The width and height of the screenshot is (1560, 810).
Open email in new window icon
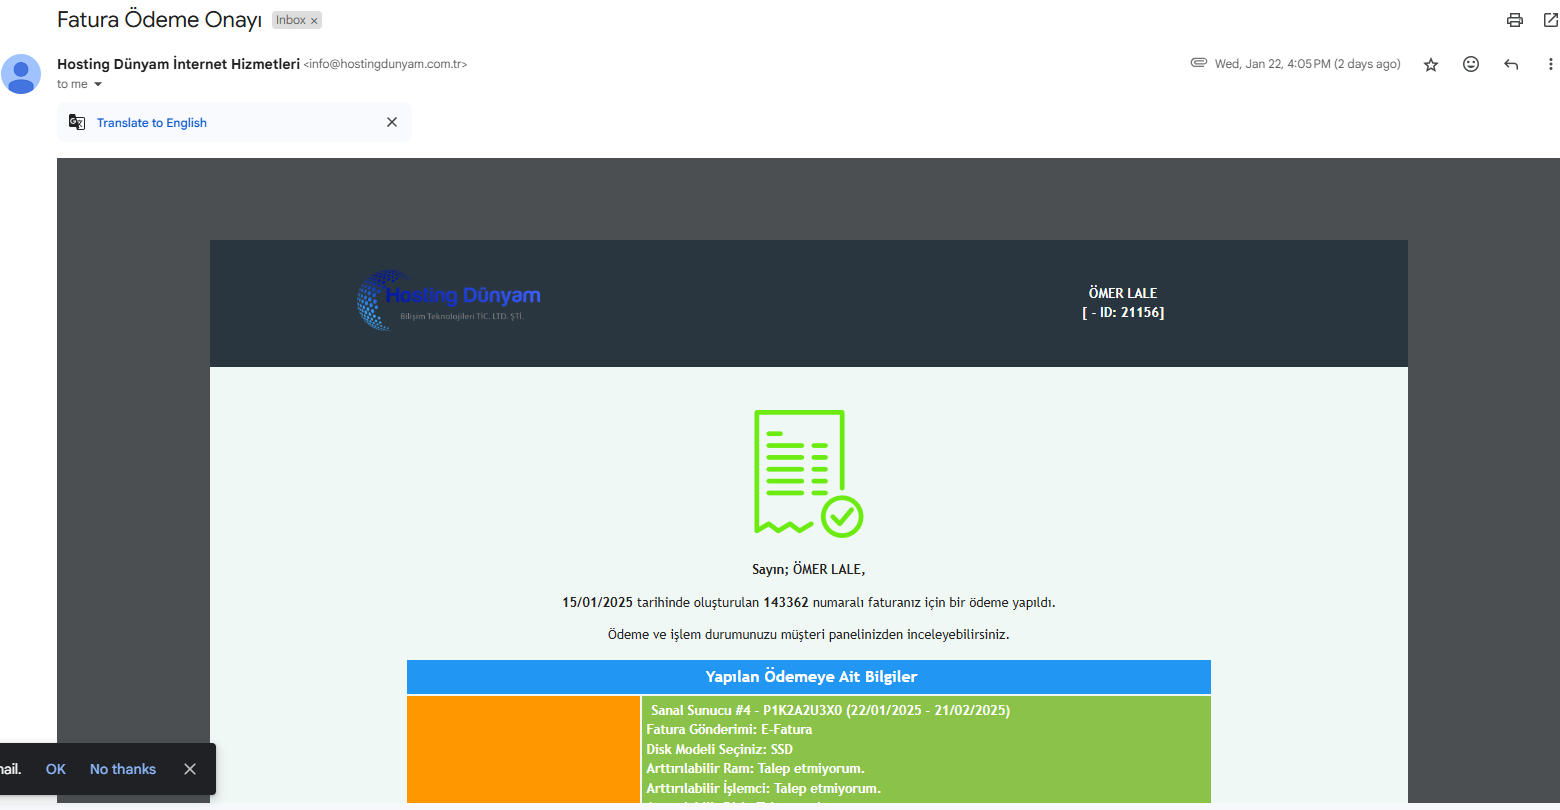tap(1551, 20)
